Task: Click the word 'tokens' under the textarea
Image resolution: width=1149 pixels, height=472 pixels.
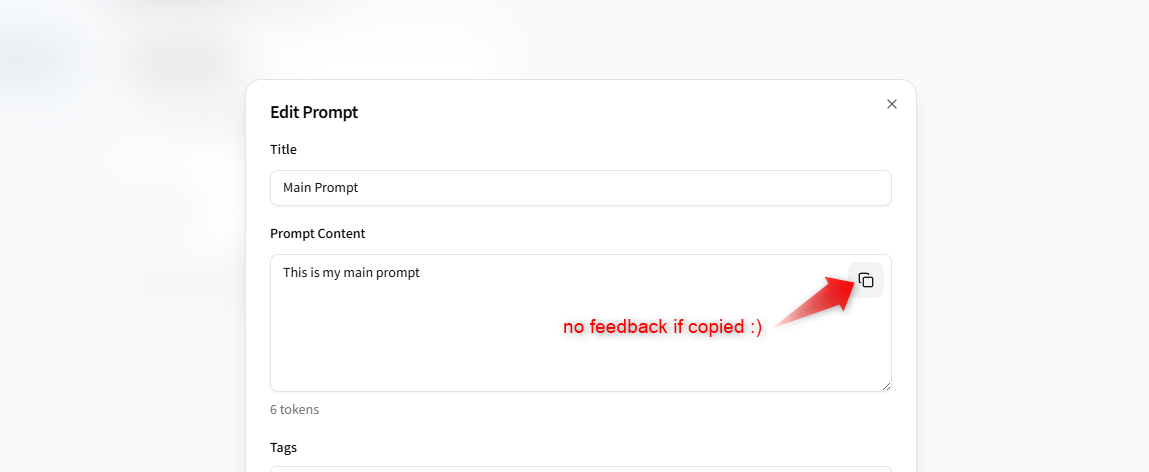Action: point(300,410)
